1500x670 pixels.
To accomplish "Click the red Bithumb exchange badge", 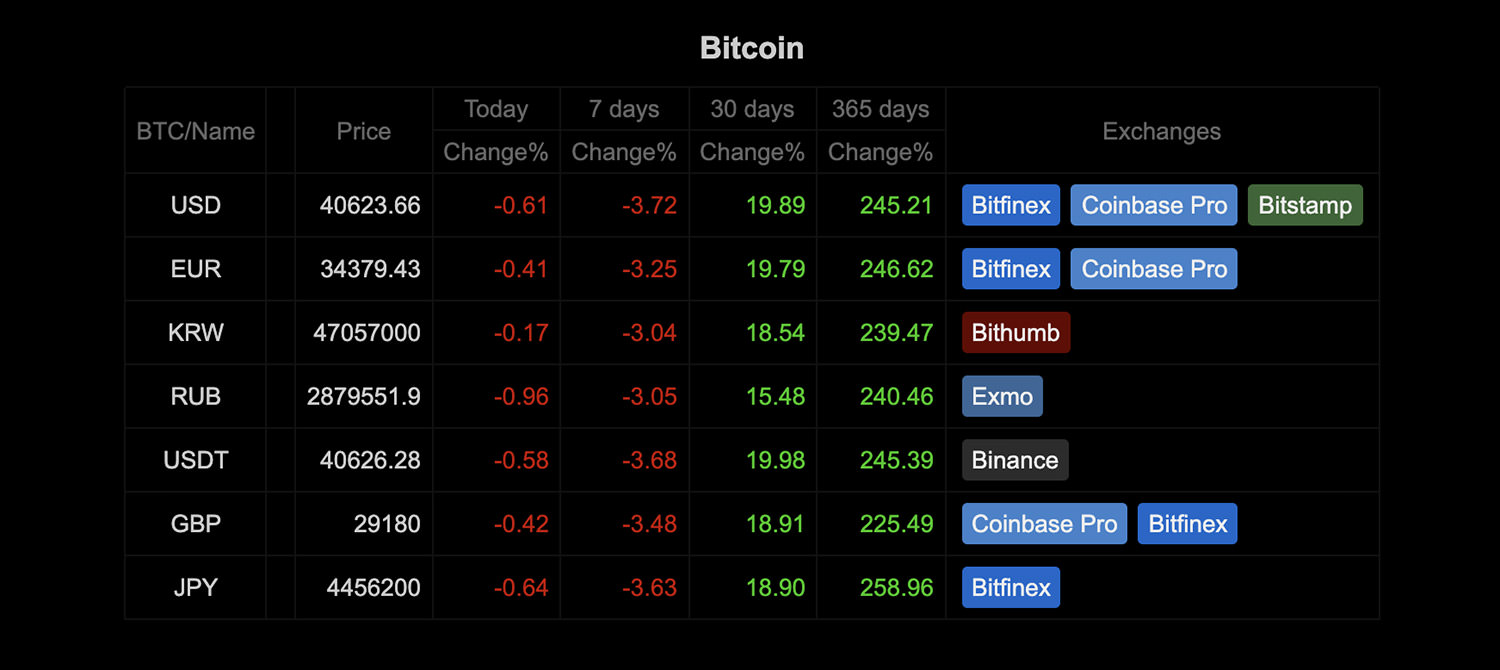I will pyautogui.click(x=1015, y=333).
